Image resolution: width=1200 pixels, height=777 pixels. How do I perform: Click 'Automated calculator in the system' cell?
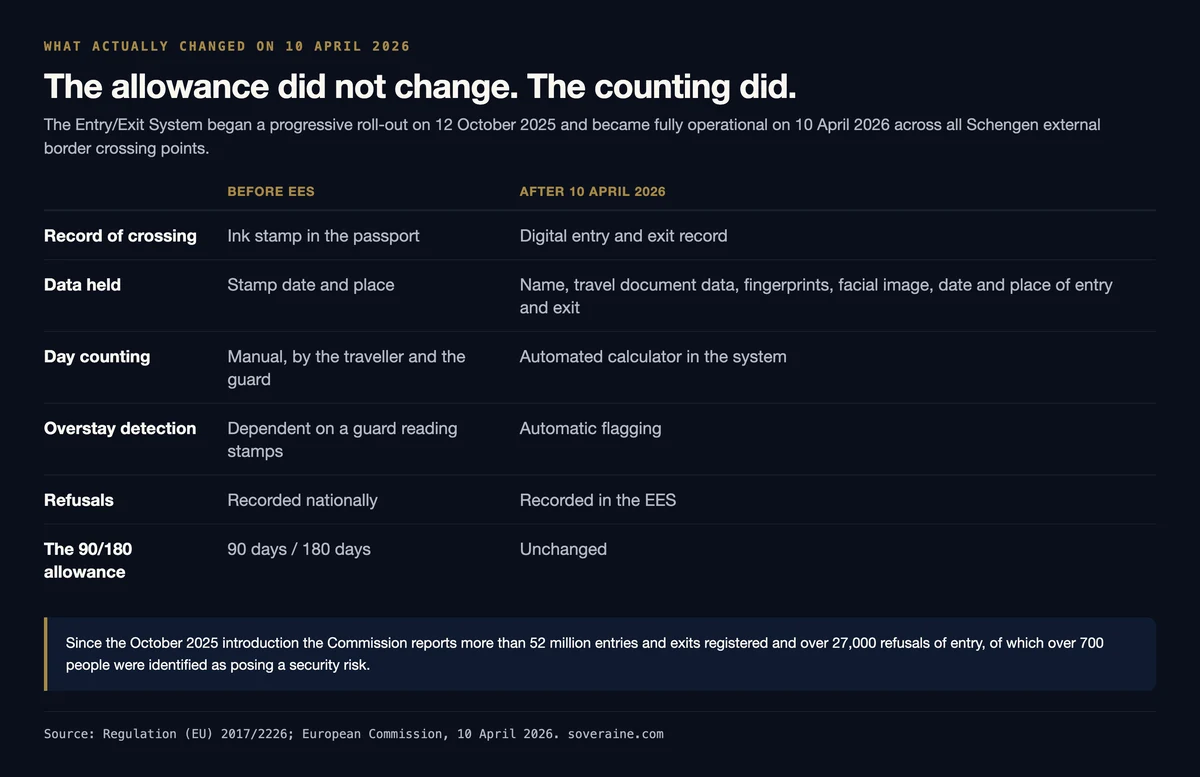[653, 357]
